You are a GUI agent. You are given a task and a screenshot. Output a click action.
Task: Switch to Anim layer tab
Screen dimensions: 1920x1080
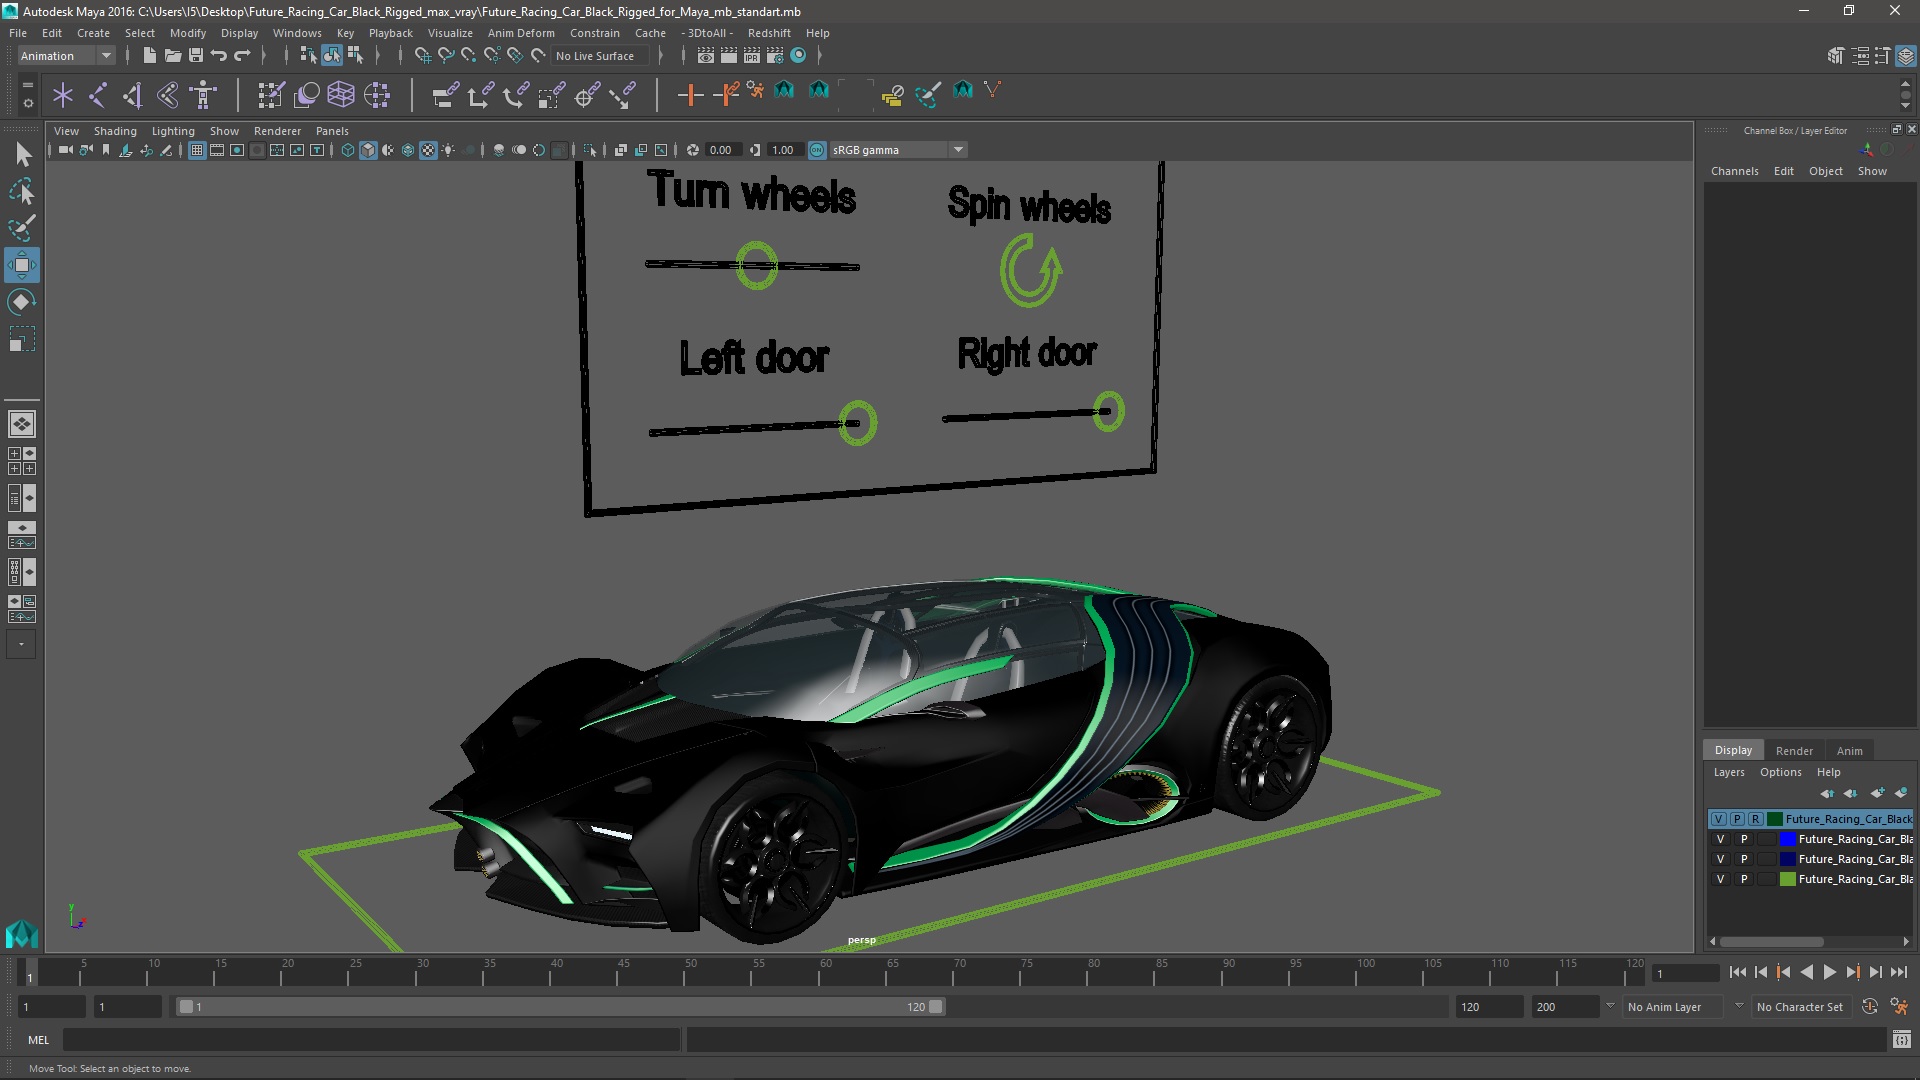tap(1849, 751)
